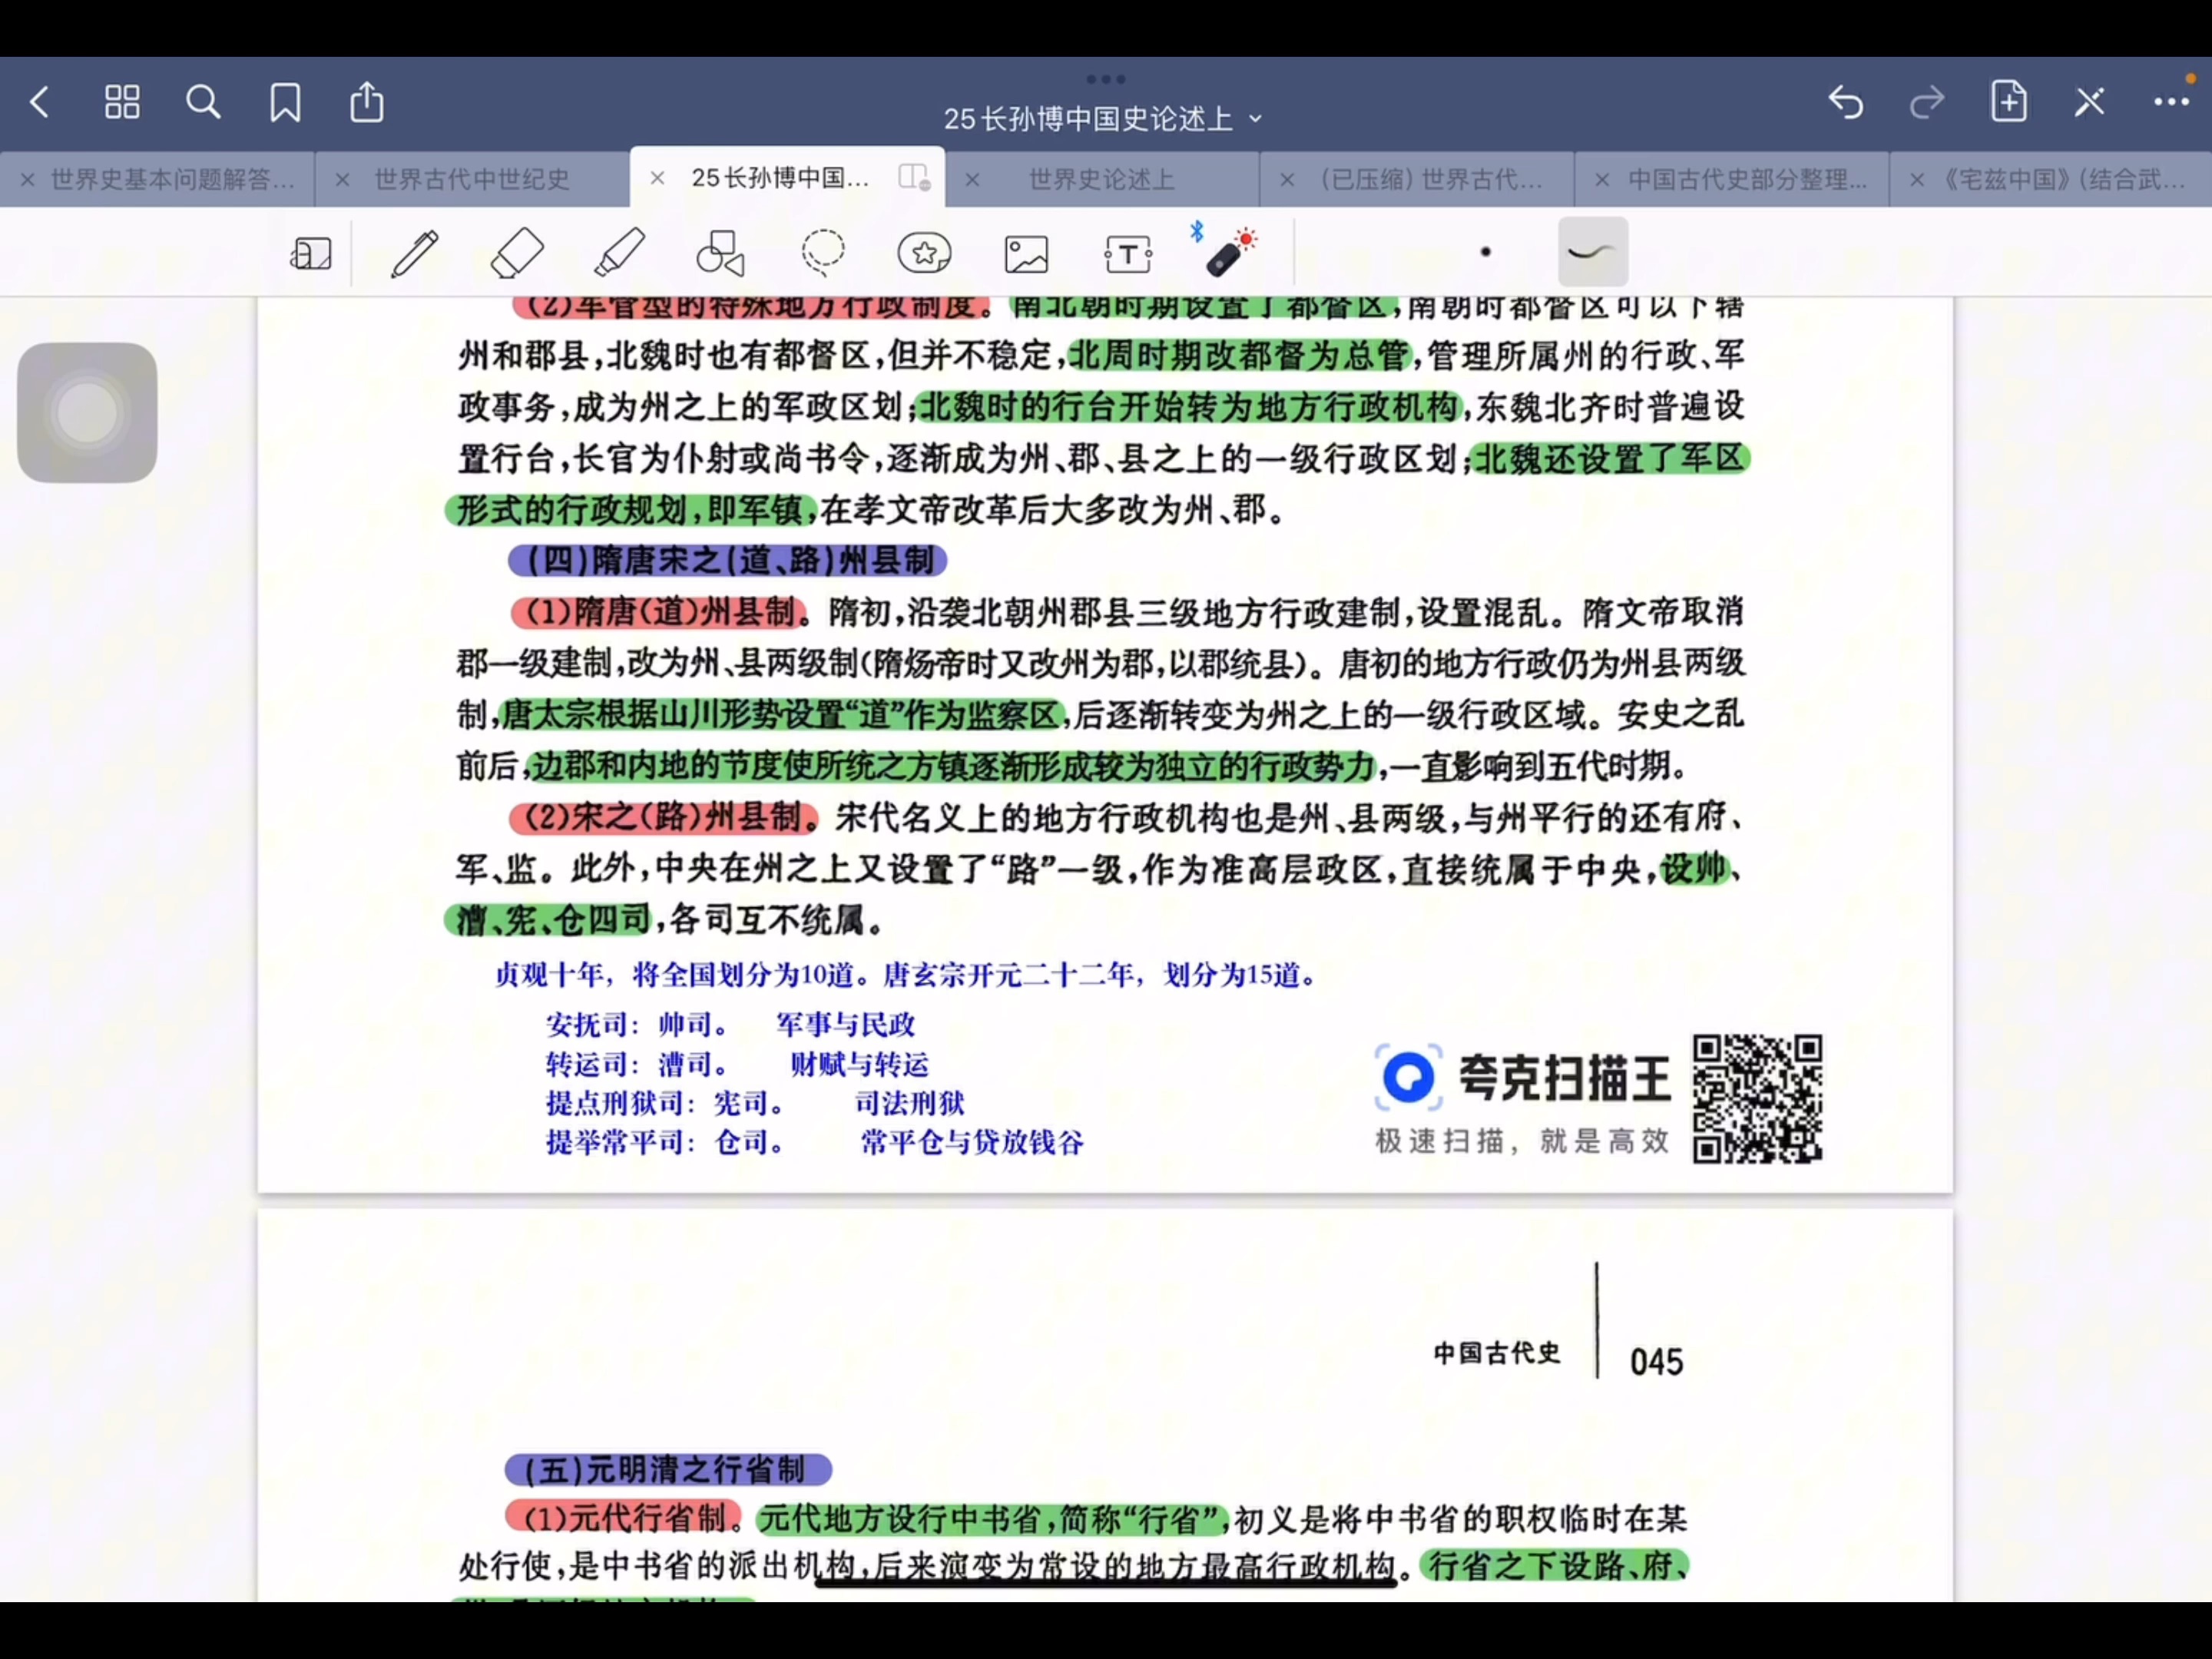Select the 25长孙博中国 active tab
The width and height of the screenshot is (2212, 1659).
780,178
